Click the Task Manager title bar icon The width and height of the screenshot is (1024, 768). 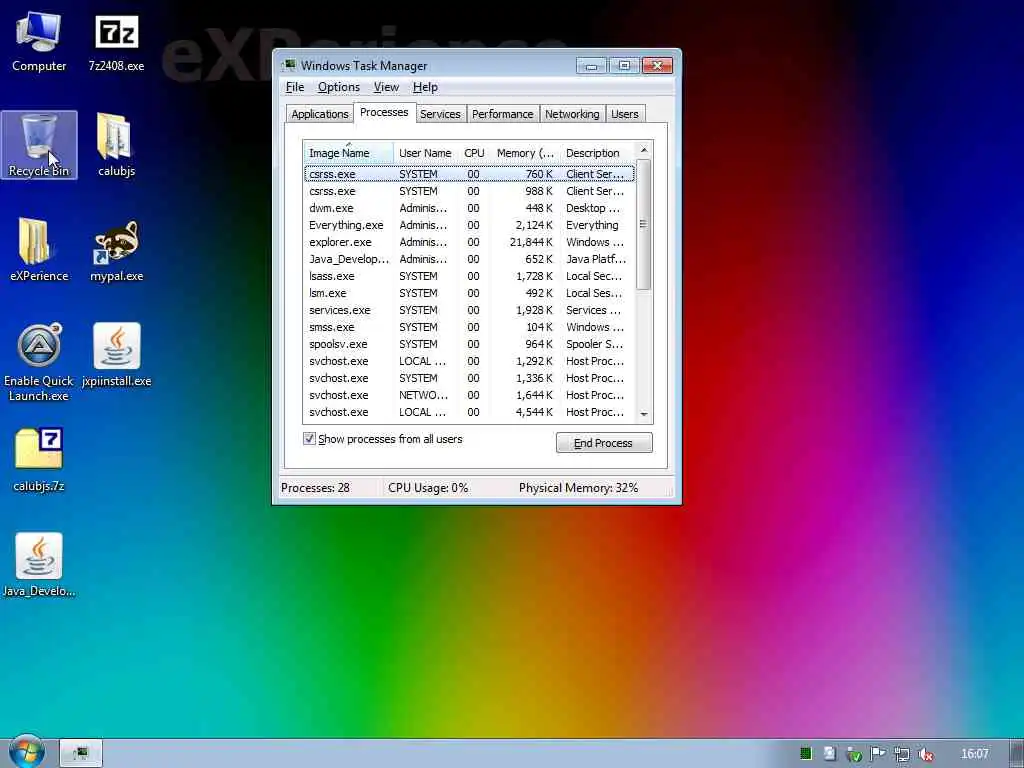point(289,65)
